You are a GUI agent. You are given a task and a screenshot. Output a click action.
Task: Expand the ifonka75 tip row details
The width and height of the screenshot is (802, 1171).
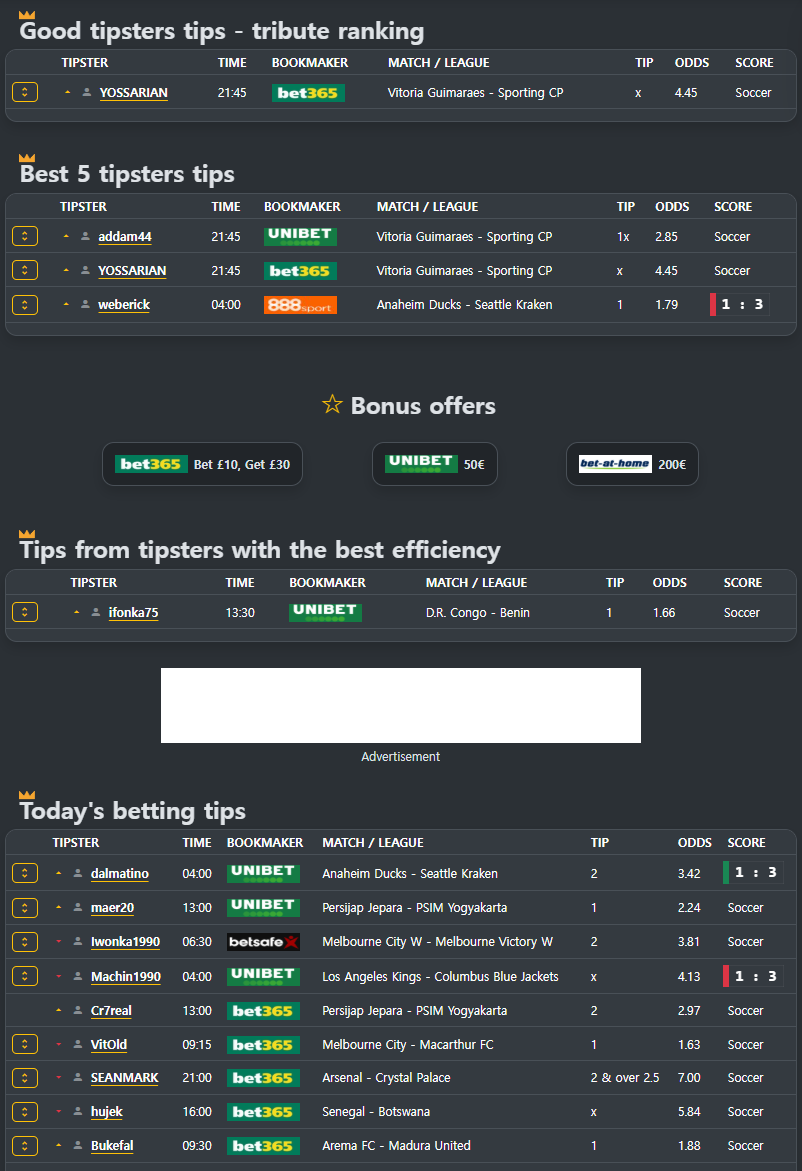coord(25,612)
